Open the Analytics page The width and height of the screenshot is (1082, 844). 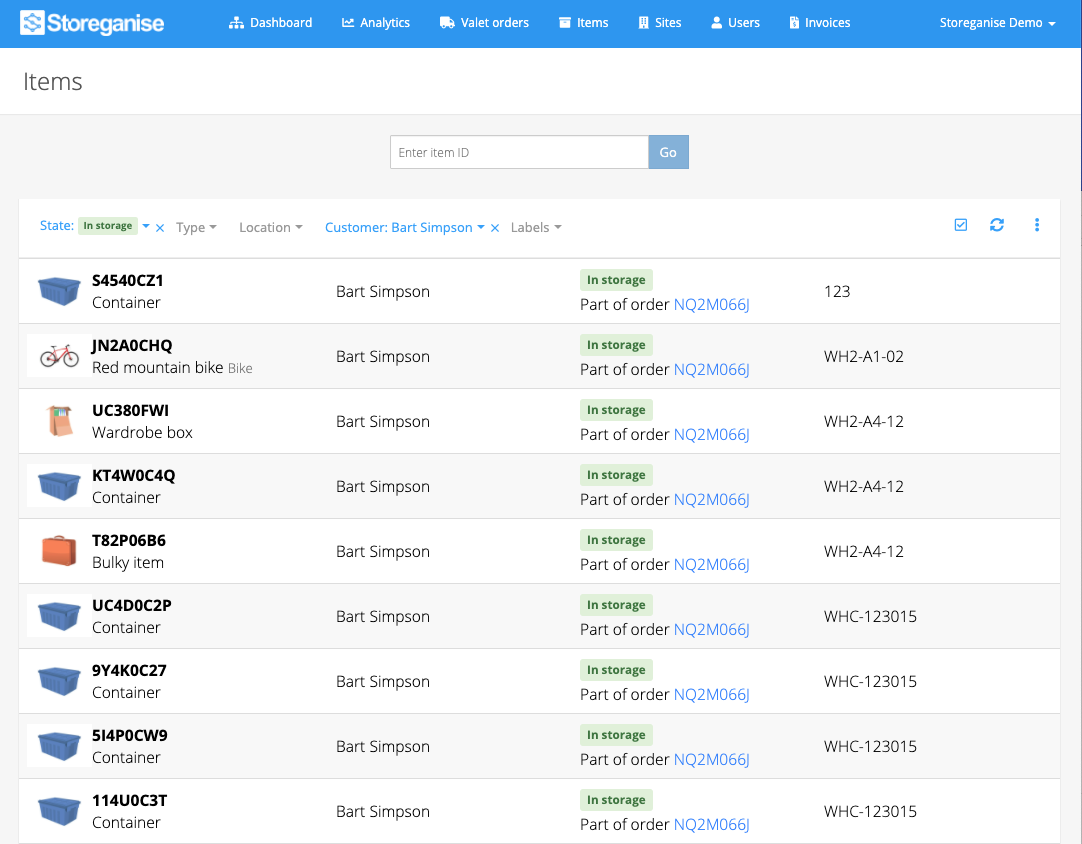click(x=376, y=23)
